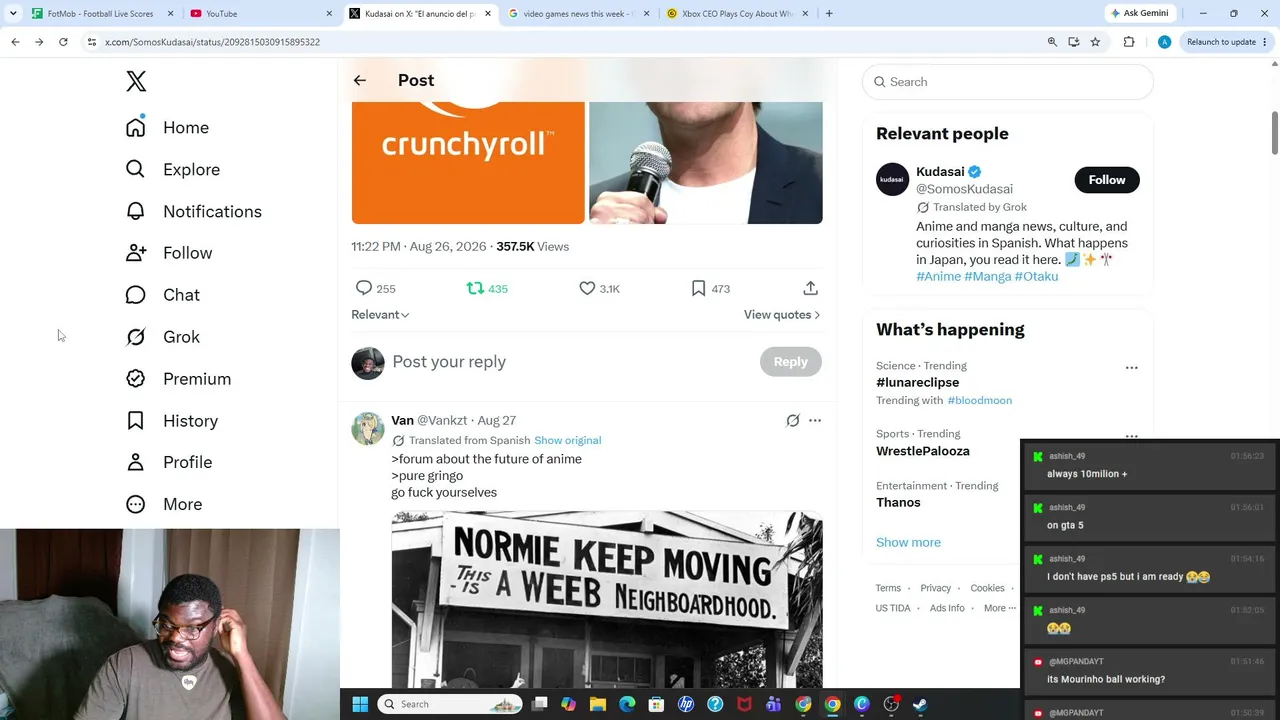Click the back arrow beside Post
The image size is (1280, 720).
point(360,81)
